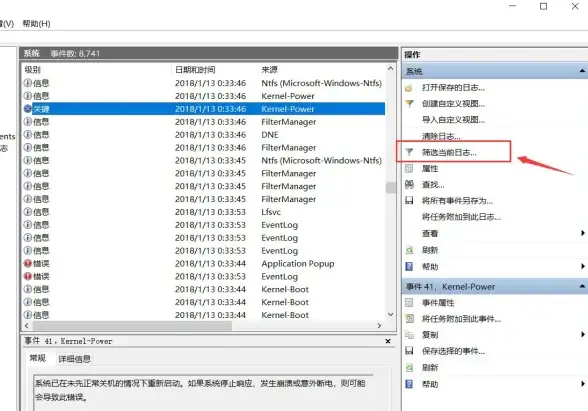The width and height of the screenshot is (588, 411).
Task: Click the horizontal scrollbar thumb of event list
Action: click(x=131, y=326)
